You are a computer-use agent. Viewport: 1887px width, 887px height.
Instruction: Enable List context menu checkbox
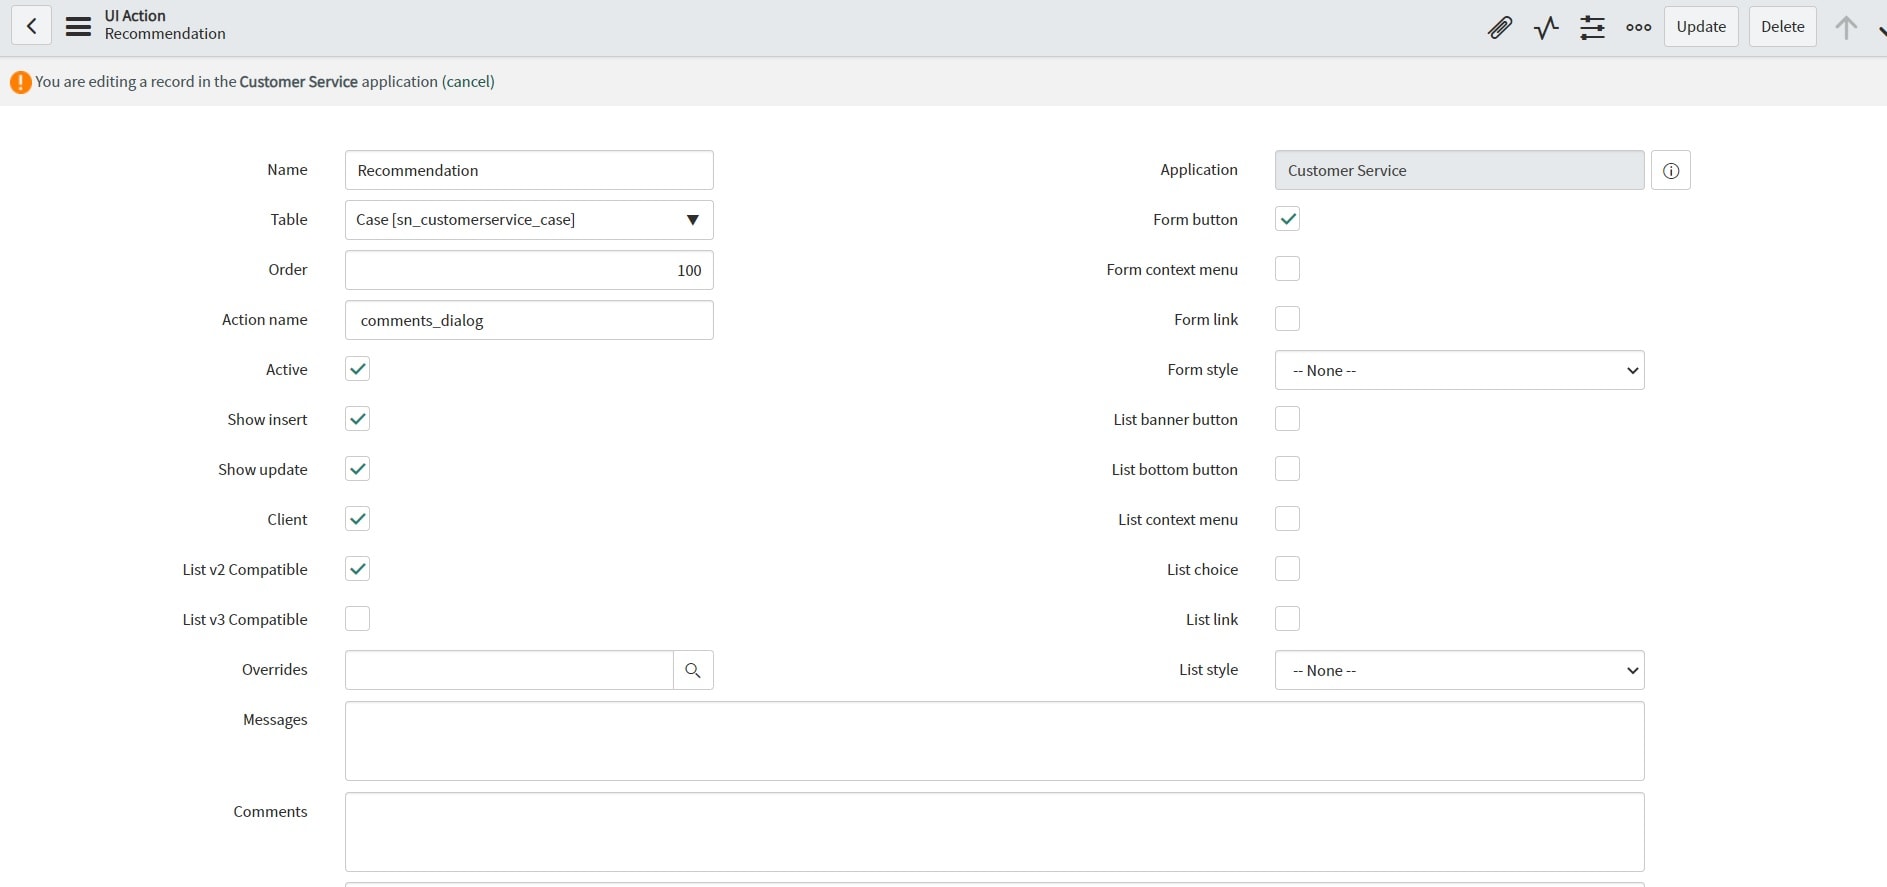(x=1287, y=519)
